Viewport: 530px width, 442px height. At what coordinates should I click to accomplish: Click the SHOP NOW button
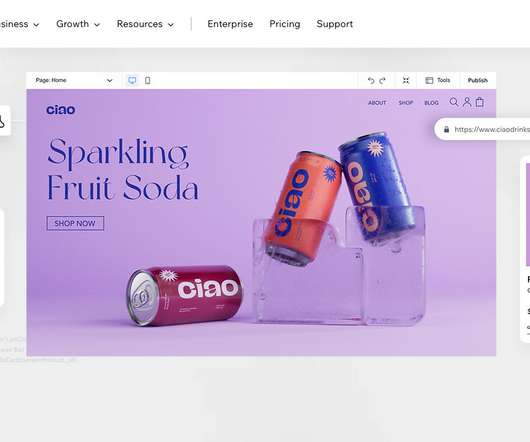click(x=75, y=223)
